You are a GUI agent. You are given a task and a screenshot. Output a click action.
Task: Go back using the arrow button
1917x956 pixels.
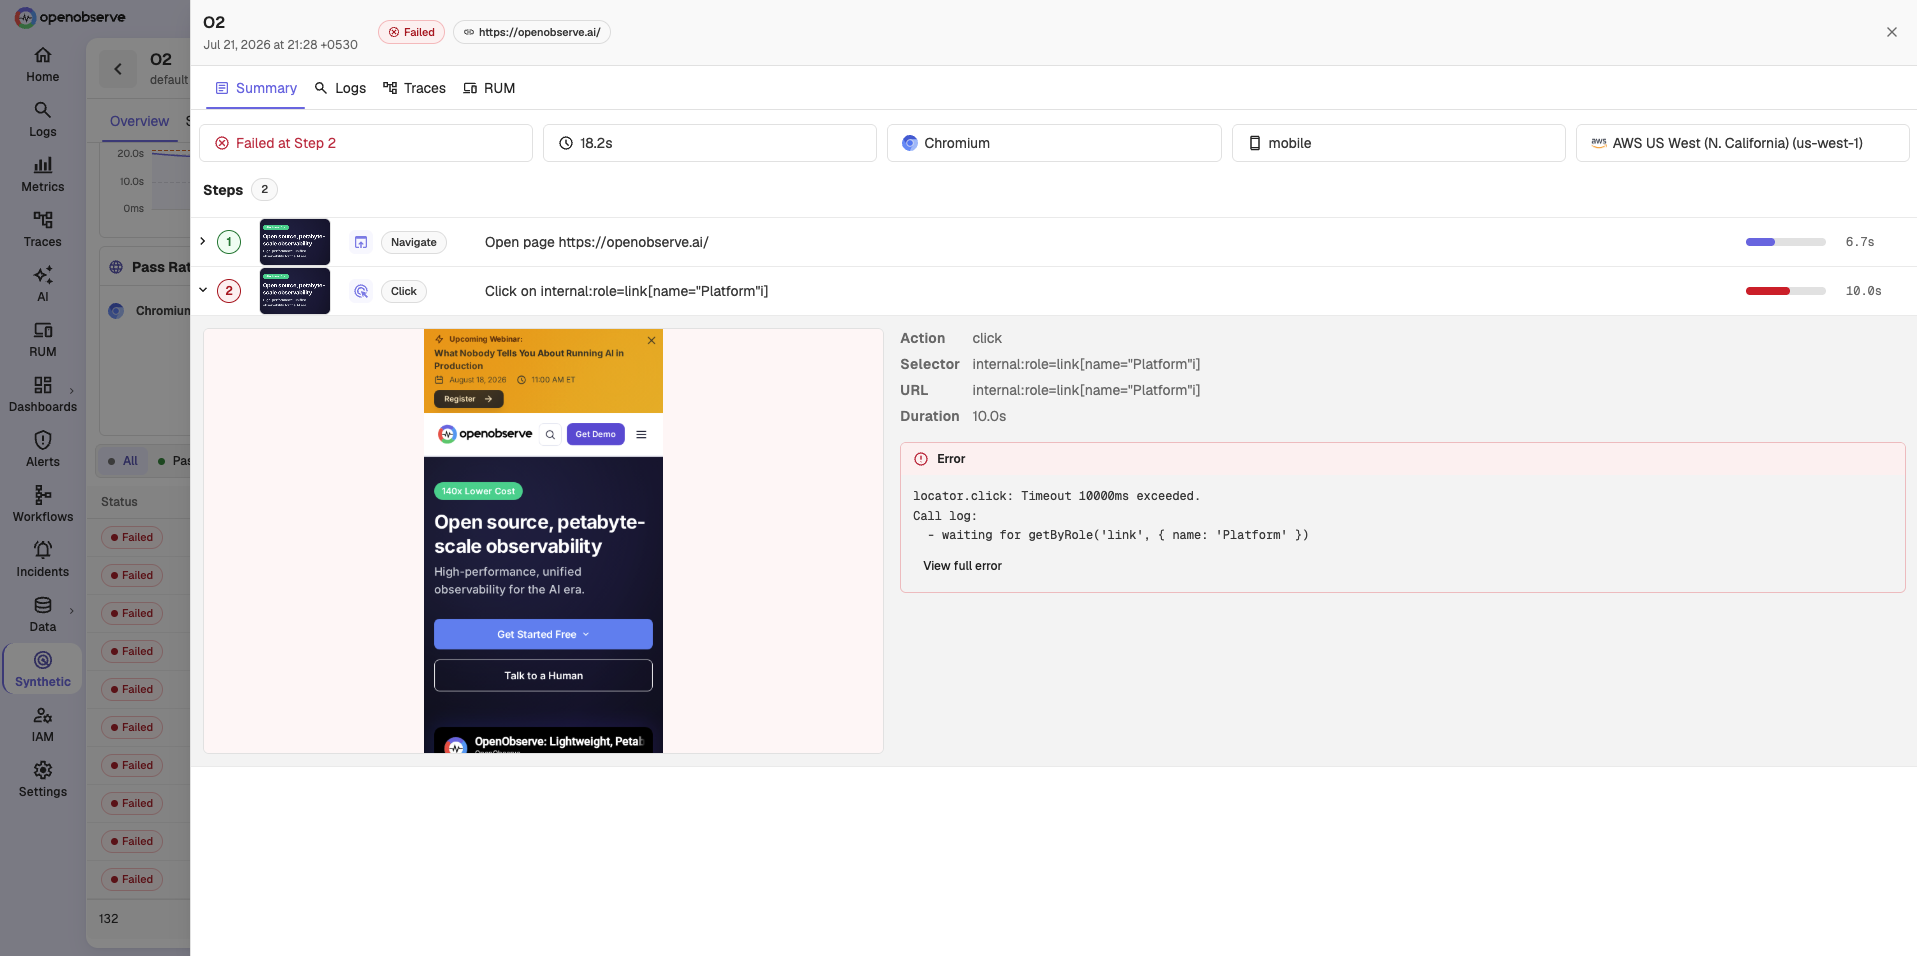coord(118,69)
